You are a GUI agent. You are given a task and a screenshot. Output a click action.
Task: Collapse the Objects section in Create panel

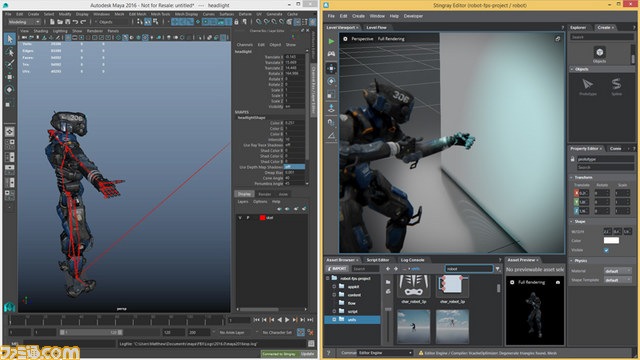[572, 69]
